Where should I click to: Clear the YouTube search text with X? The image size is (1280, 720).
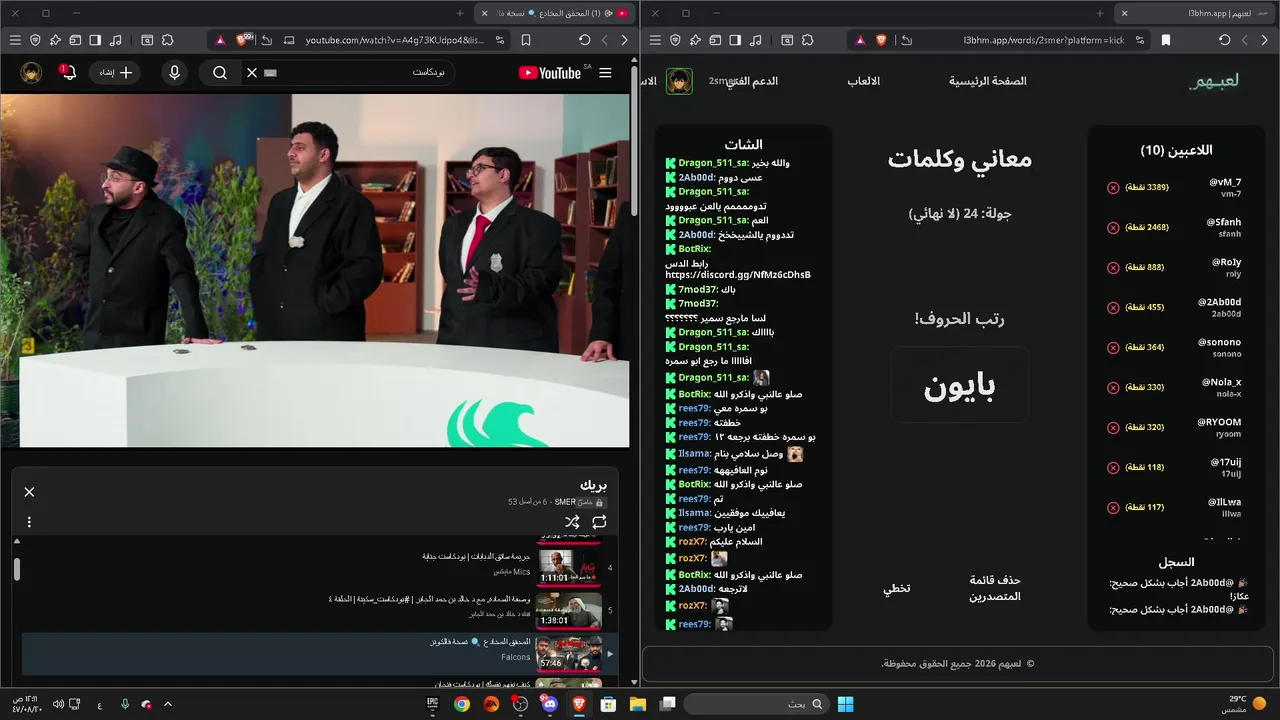(x=252, y=72)
